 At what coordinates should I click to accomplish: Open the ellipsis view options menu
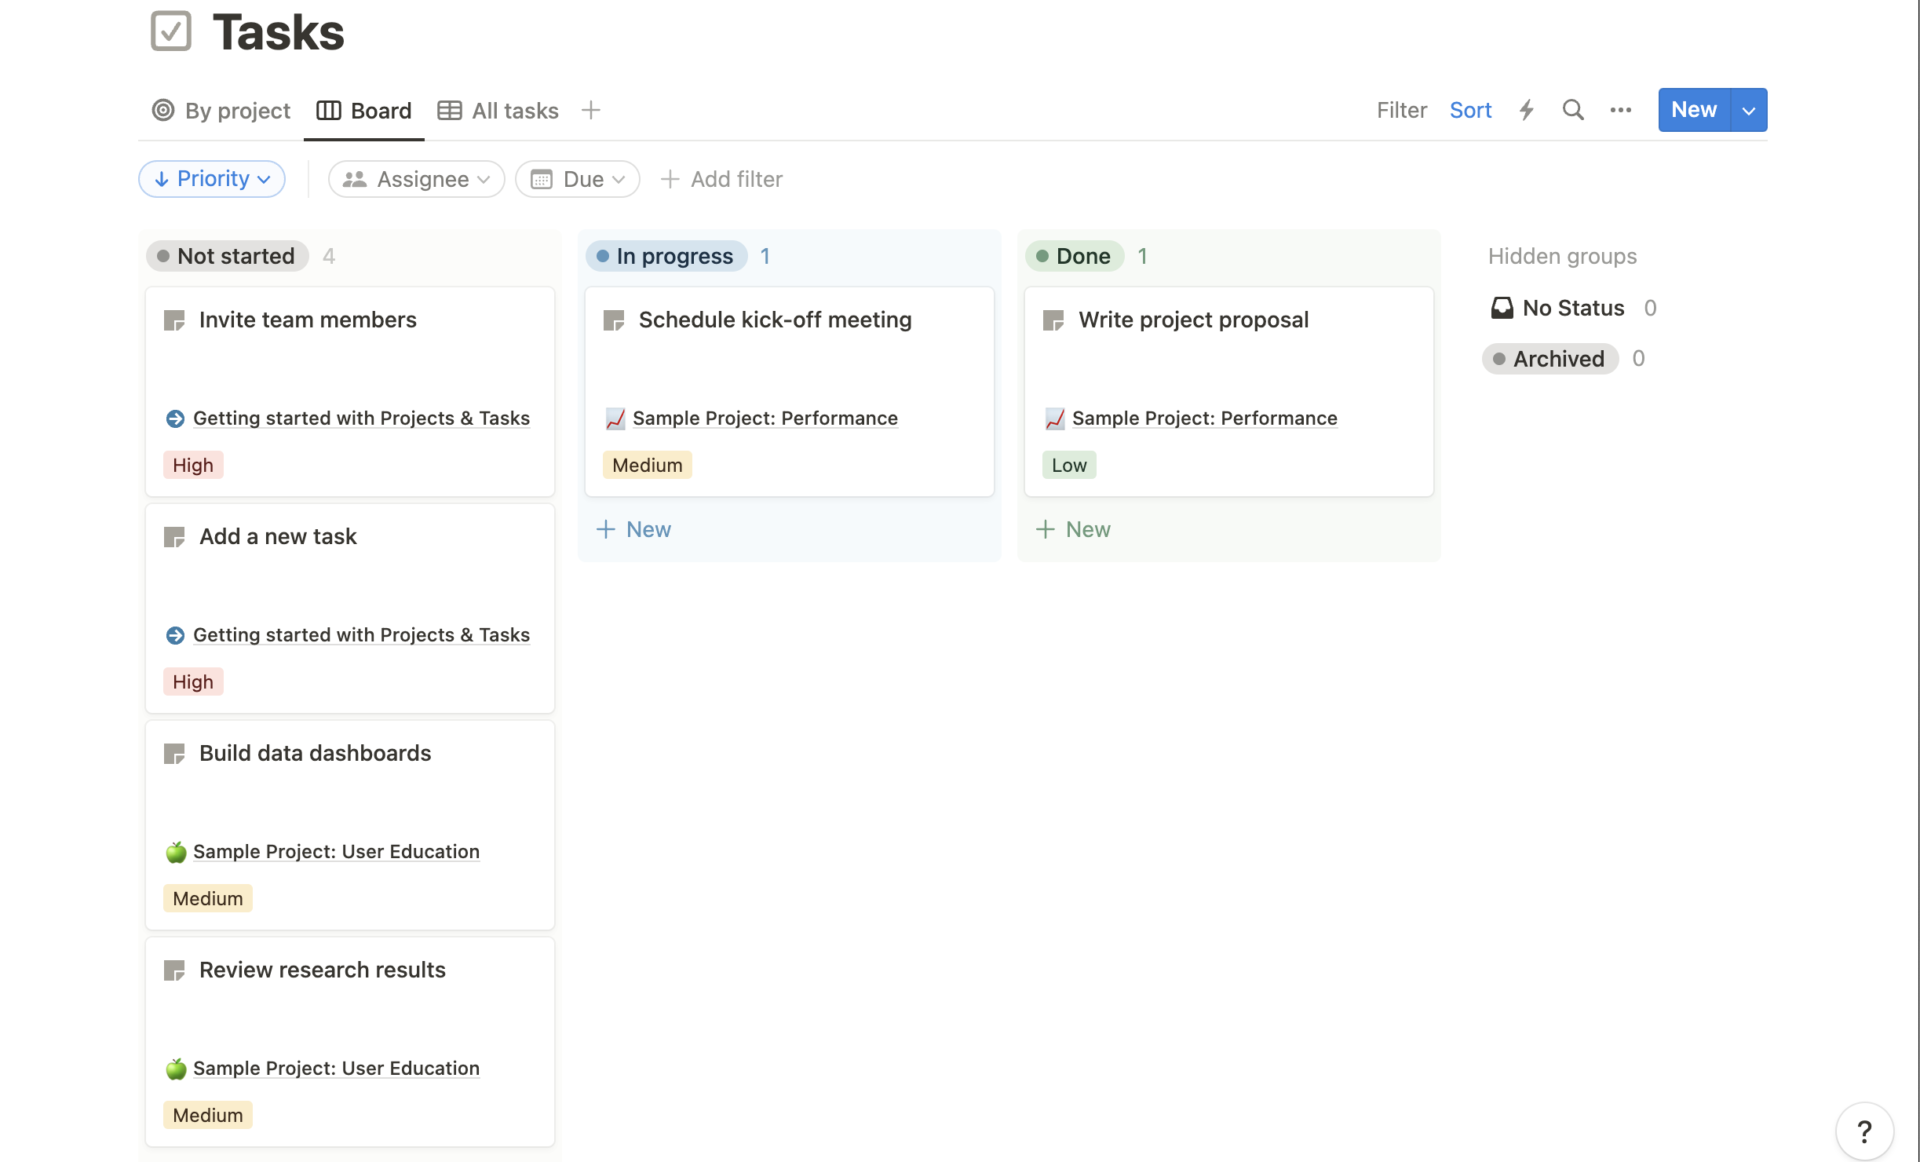pos(1620,110)
